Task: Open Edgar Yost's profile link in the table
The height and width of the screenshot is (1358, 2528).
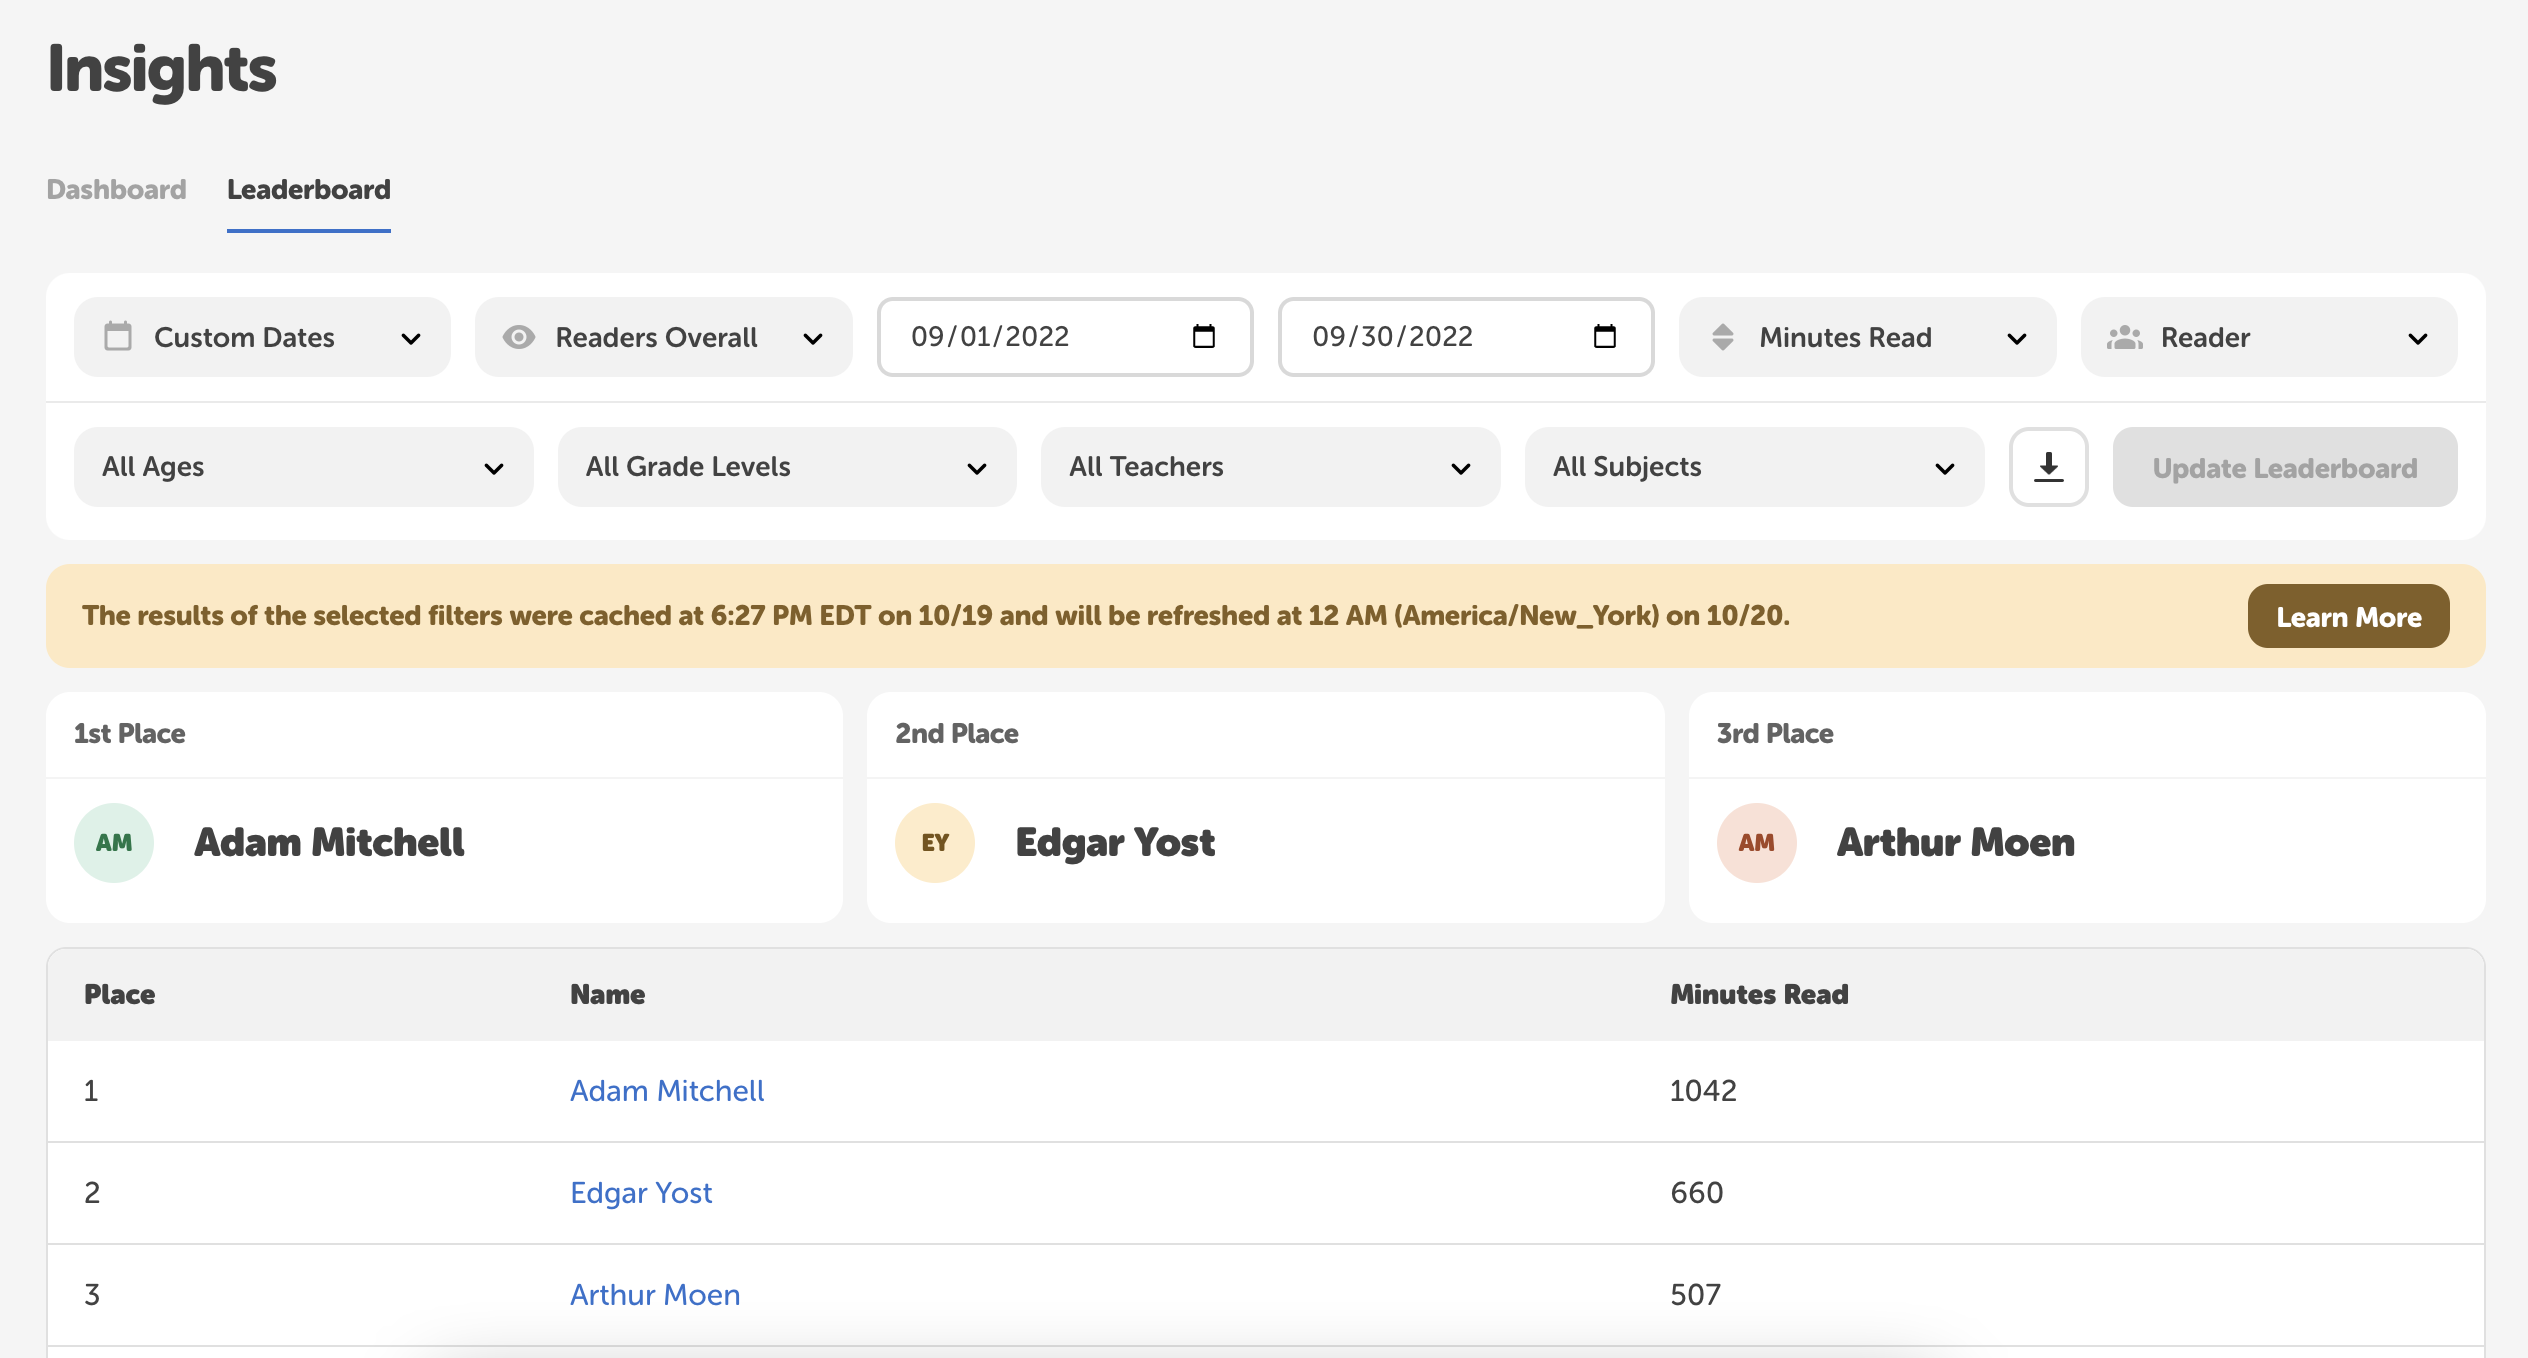Action: (x=641, y=1193)
